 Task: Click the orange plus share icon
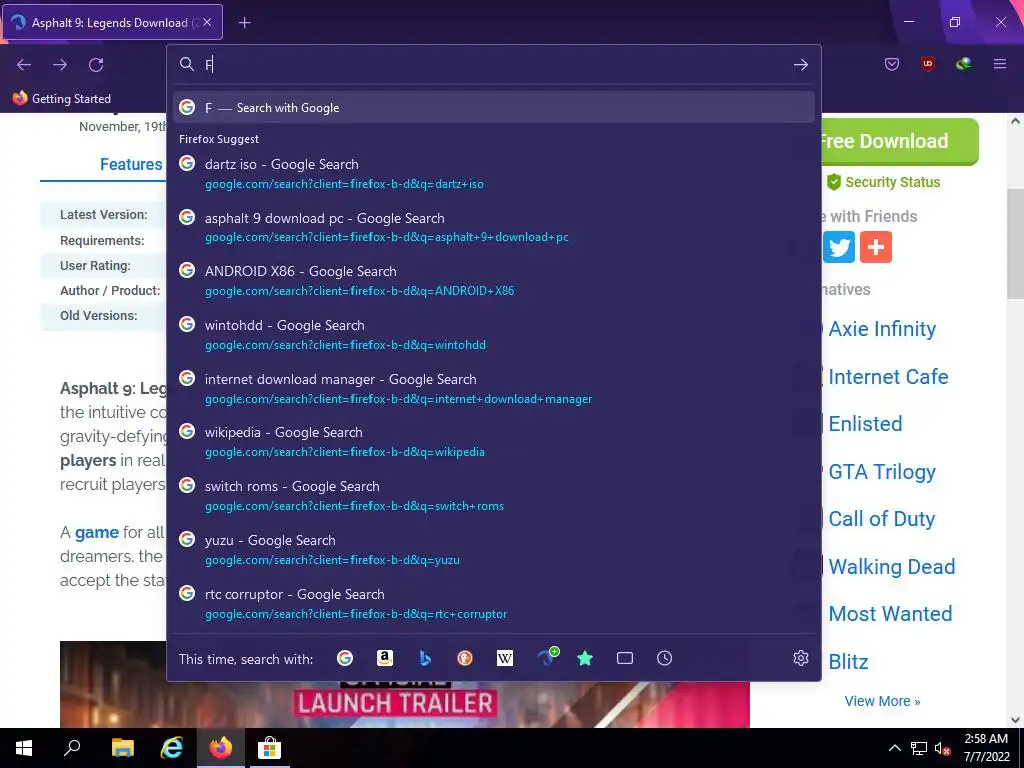[876, 247]
